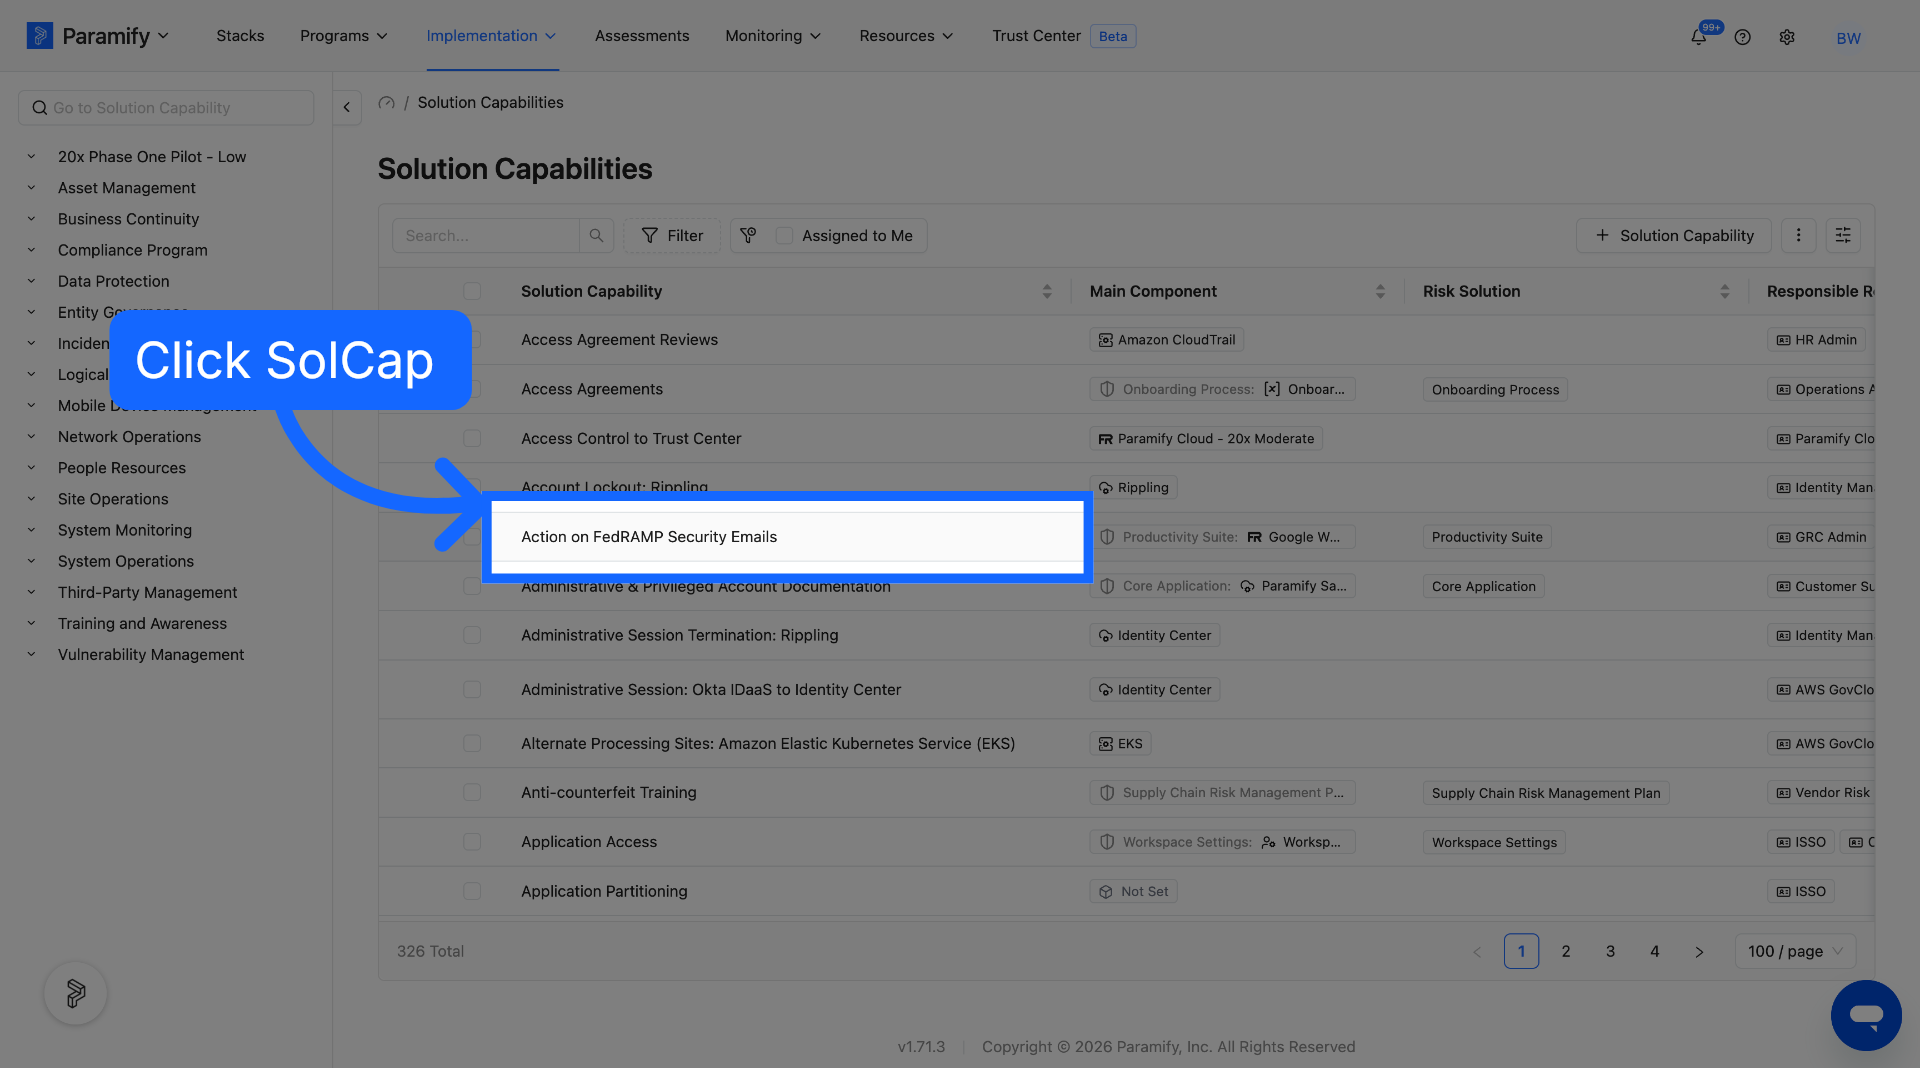Expand Vulnerability Management tree item
Viewport: 1920px width, 1068px height.
31,654
